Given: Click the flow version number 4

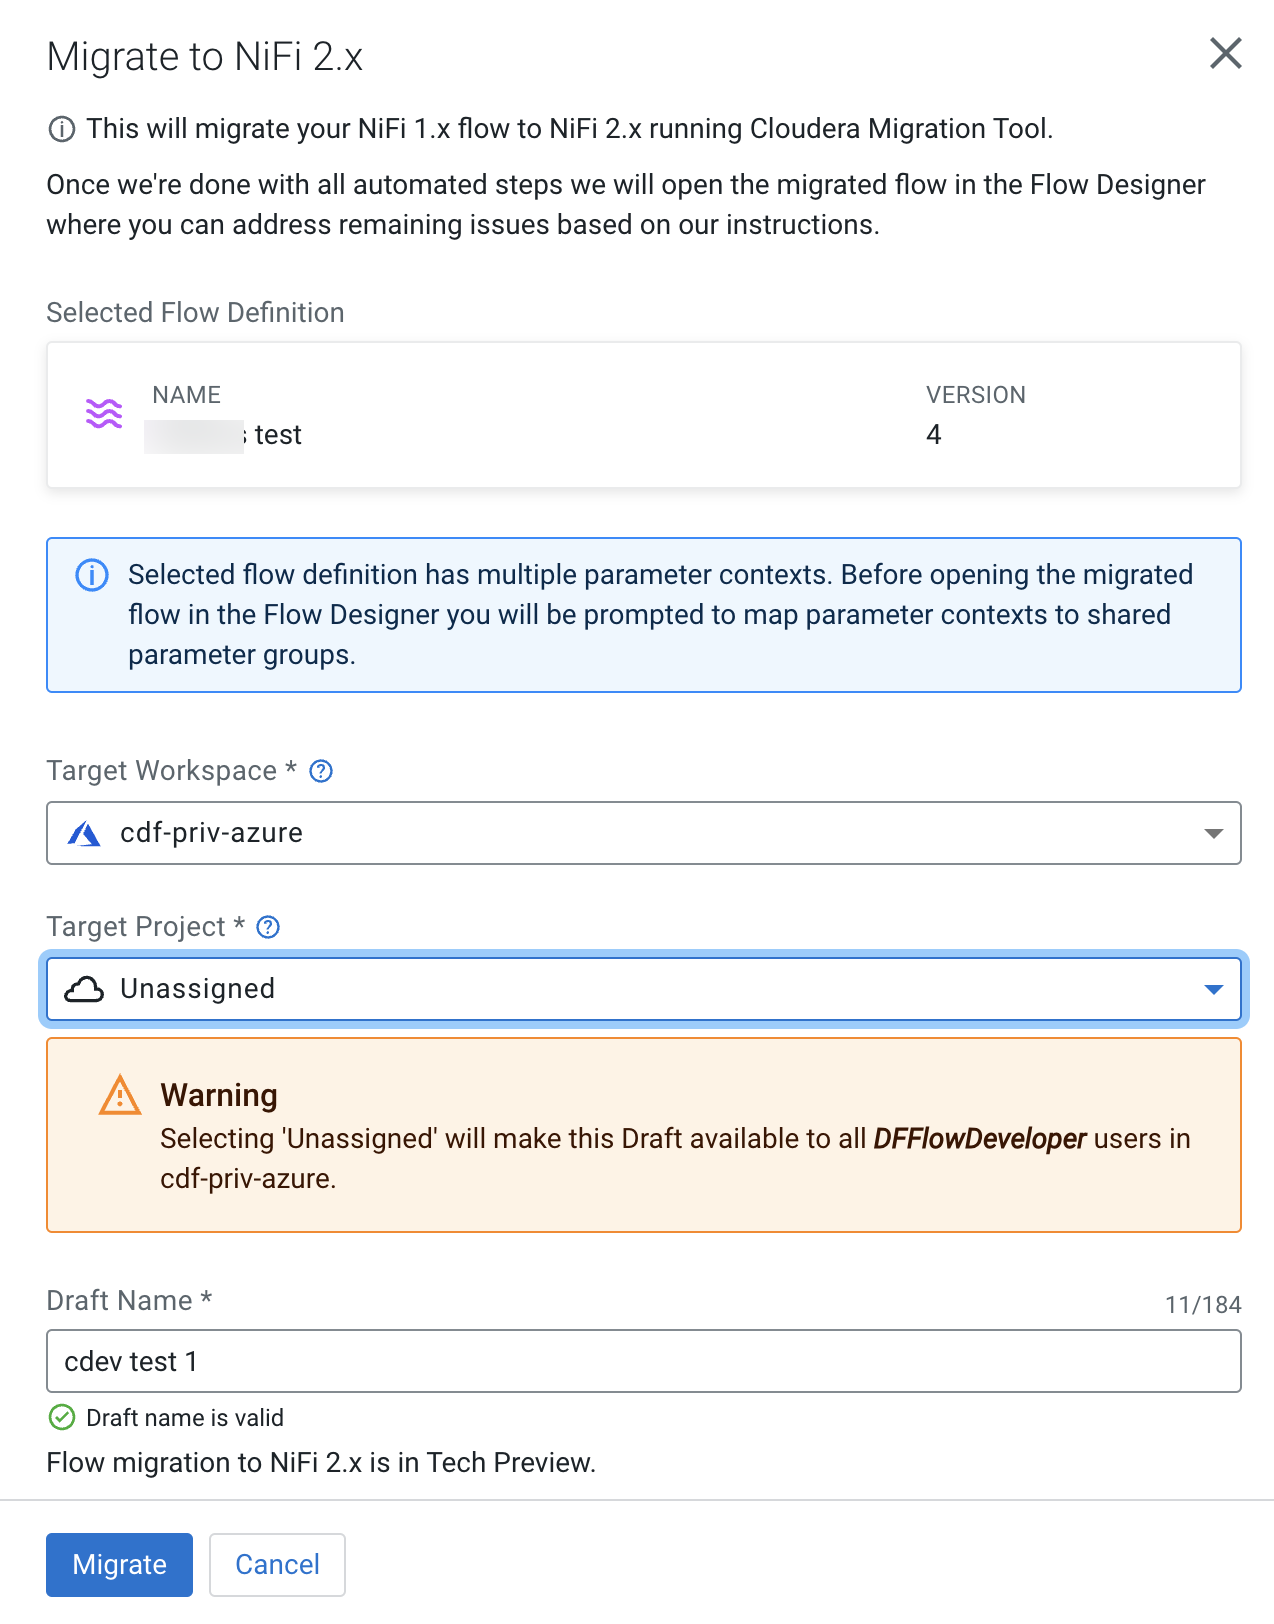Looking at the screenshot, I should point(934,435).
